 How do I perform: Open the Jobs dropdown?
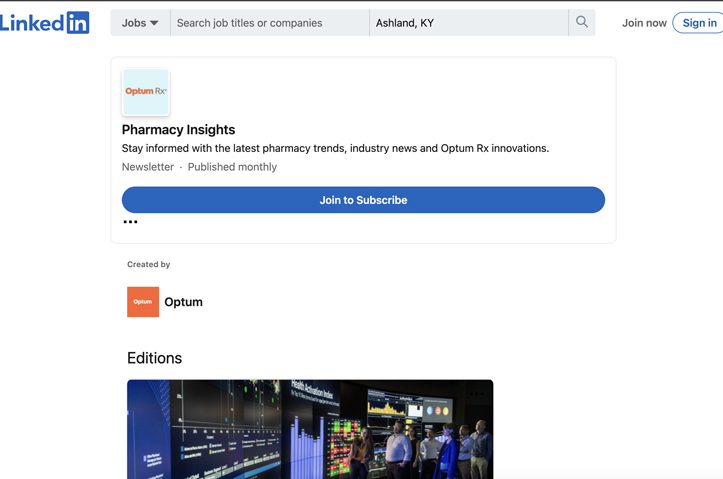(140, 23)
